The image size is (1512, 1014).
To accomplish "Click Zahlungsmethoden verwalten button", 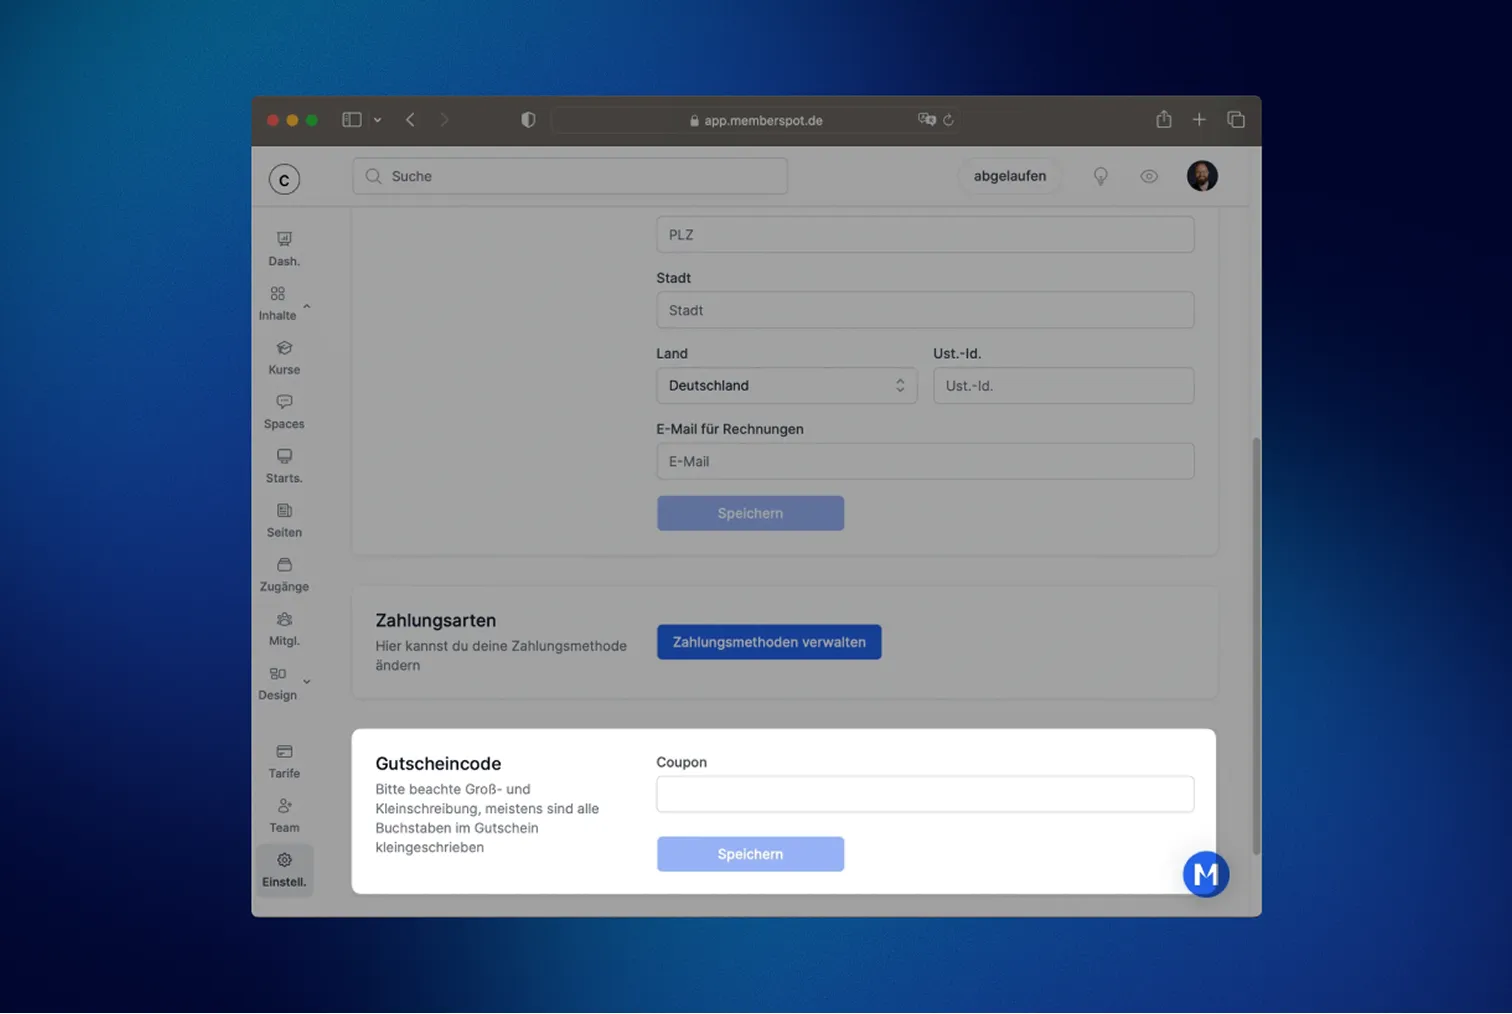I will [769, 642].
